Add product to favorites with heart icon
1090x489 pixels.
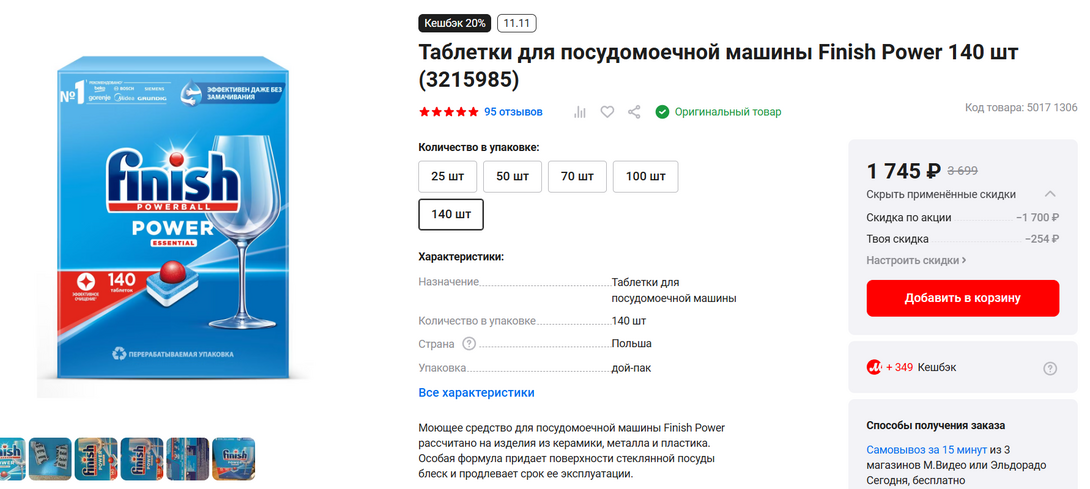point(607,112)
